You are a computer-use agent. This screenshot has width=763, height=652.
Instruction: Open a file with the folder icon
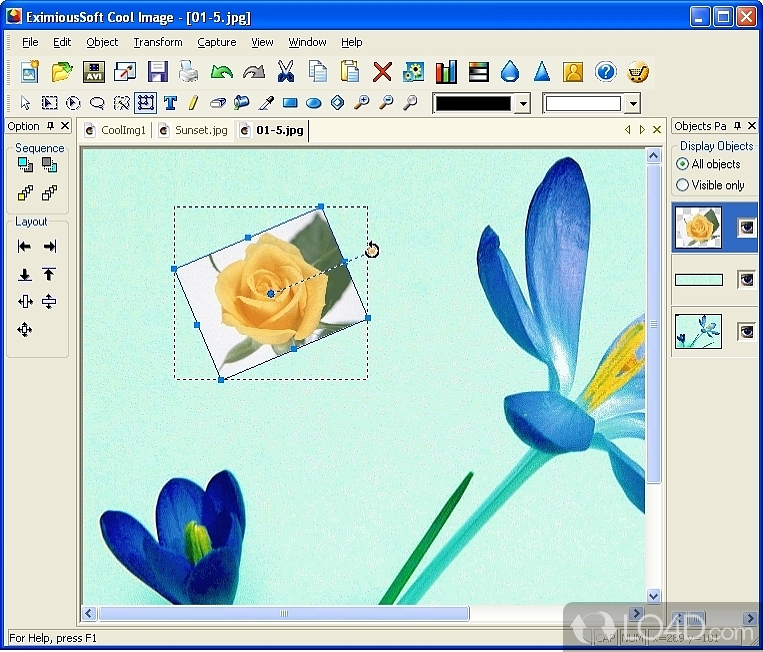[x=62, y=72]
